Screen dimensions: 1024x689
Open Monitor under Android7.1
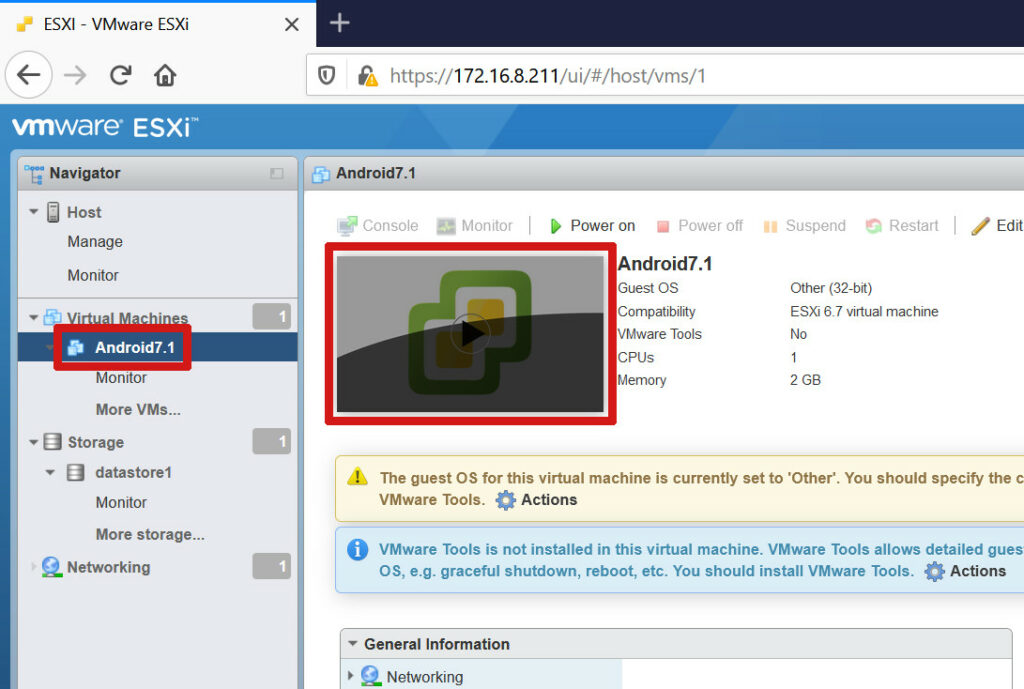(121, 378)
